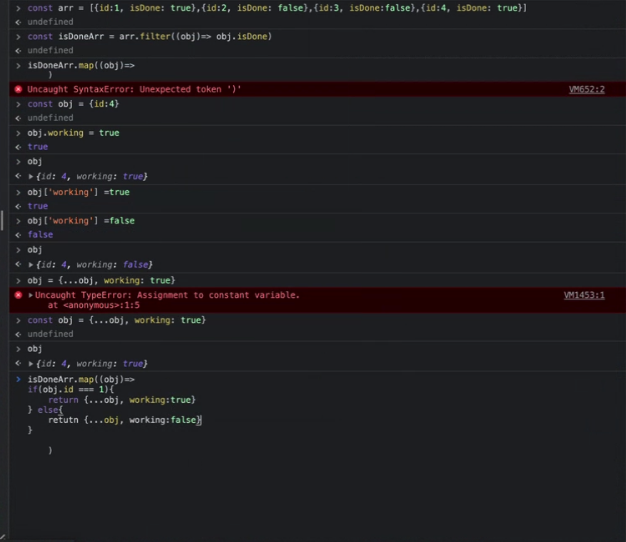626x542 pixels.
Task: Click the '} else{' line in the console input
Action: 45,410
